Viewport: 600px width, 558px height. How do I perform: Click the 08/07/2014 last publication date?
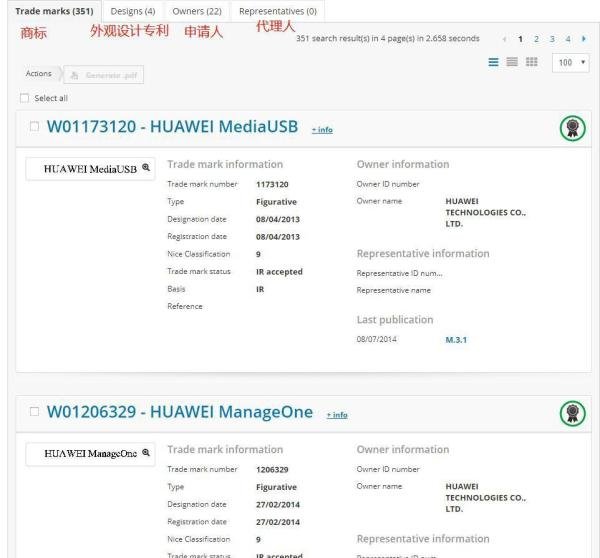click(x=377, y=339)
